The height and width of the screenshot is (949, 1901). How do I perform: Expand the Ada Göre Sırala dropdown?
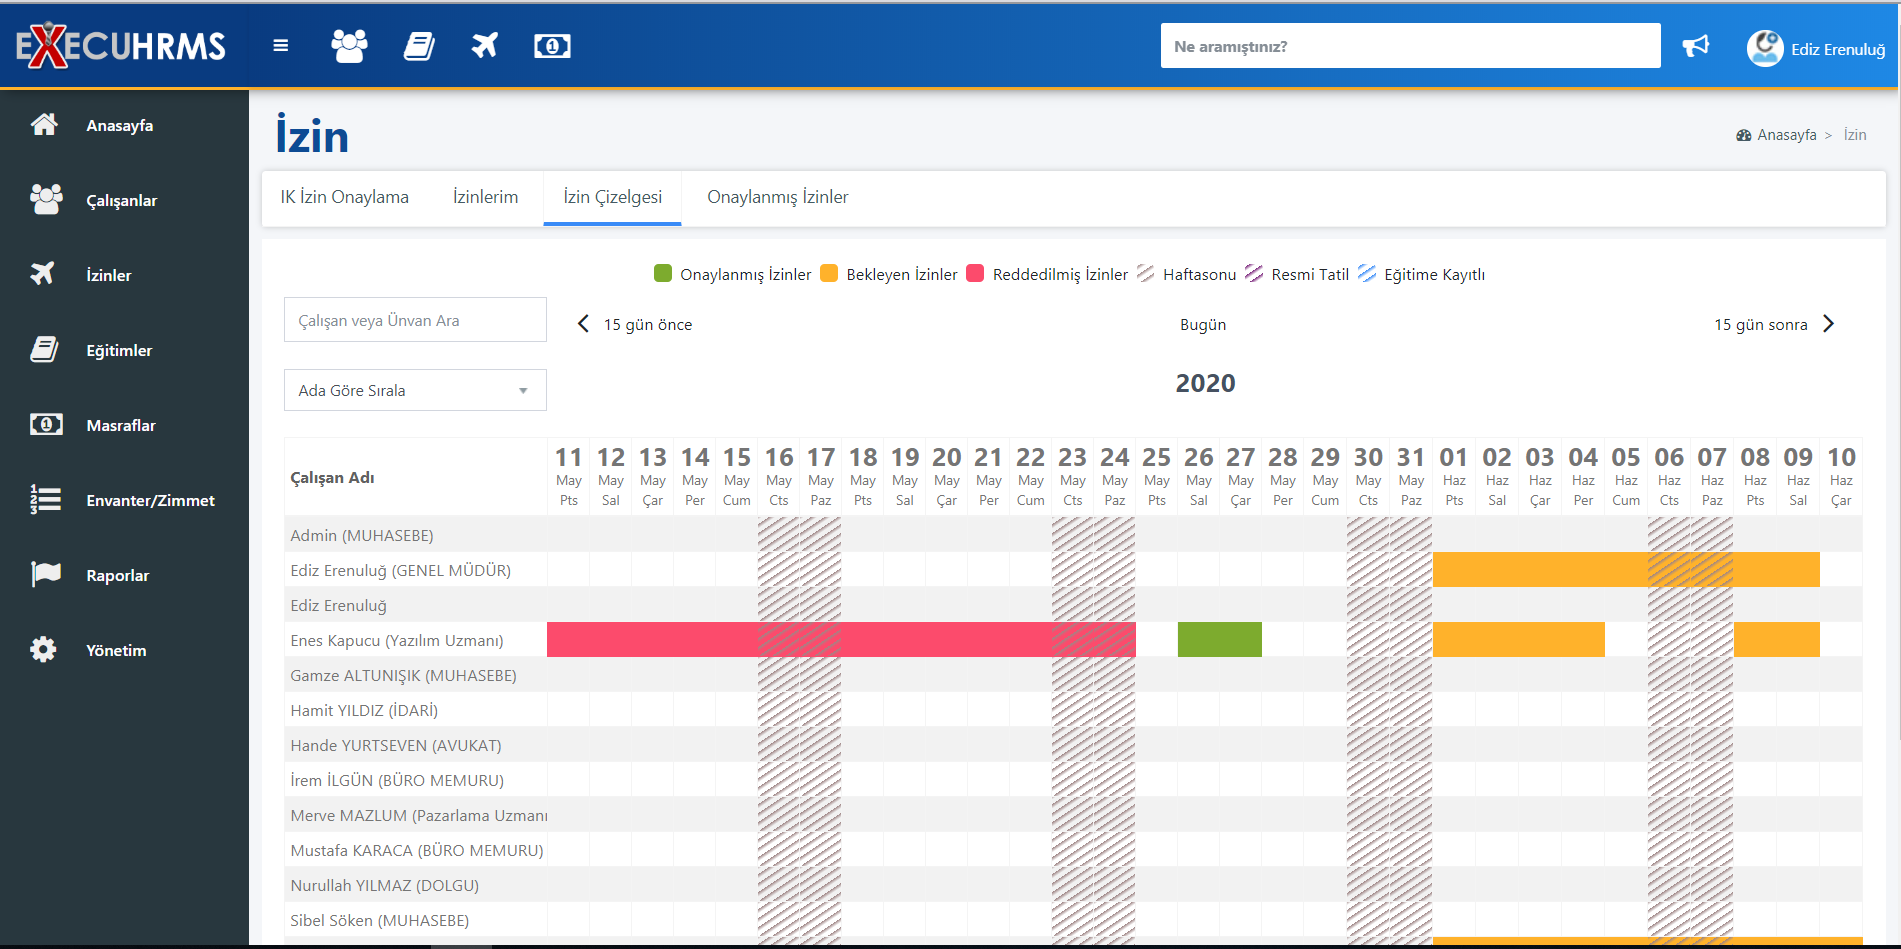[415, 390]
